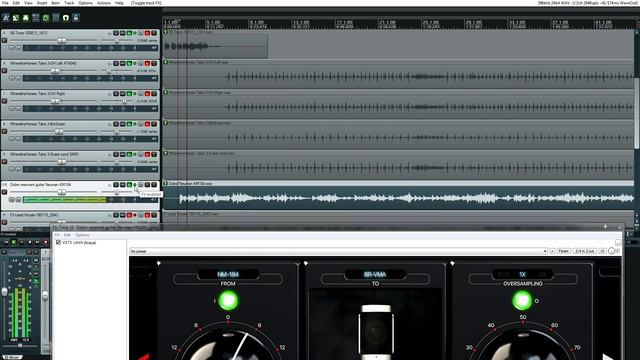Click the Param button in the FX window
Viewport: 640px width, 360px height.
point(563,251)
